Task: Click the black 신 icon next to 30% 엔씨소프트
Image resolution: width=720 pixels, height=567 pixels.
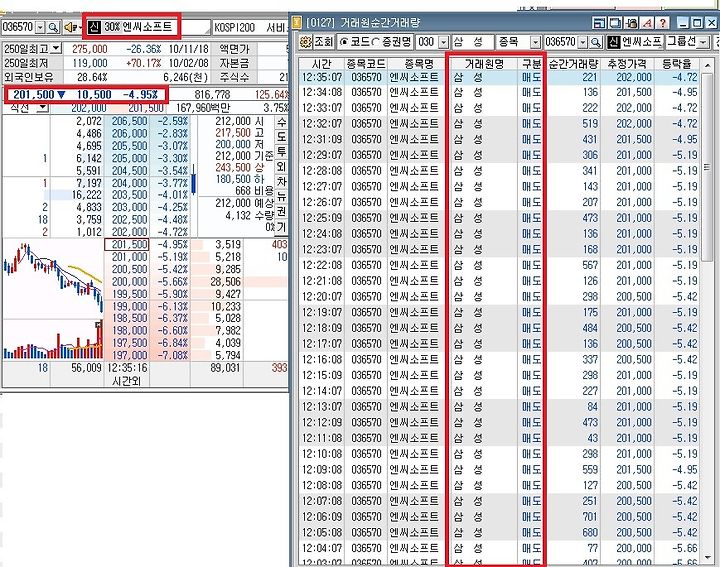Action: 94,27
